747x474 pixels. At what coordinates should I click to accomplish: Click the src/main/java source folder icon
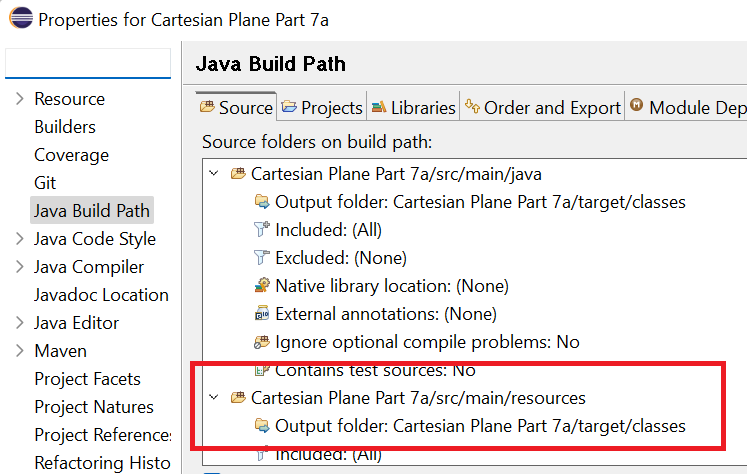[238, 174]
